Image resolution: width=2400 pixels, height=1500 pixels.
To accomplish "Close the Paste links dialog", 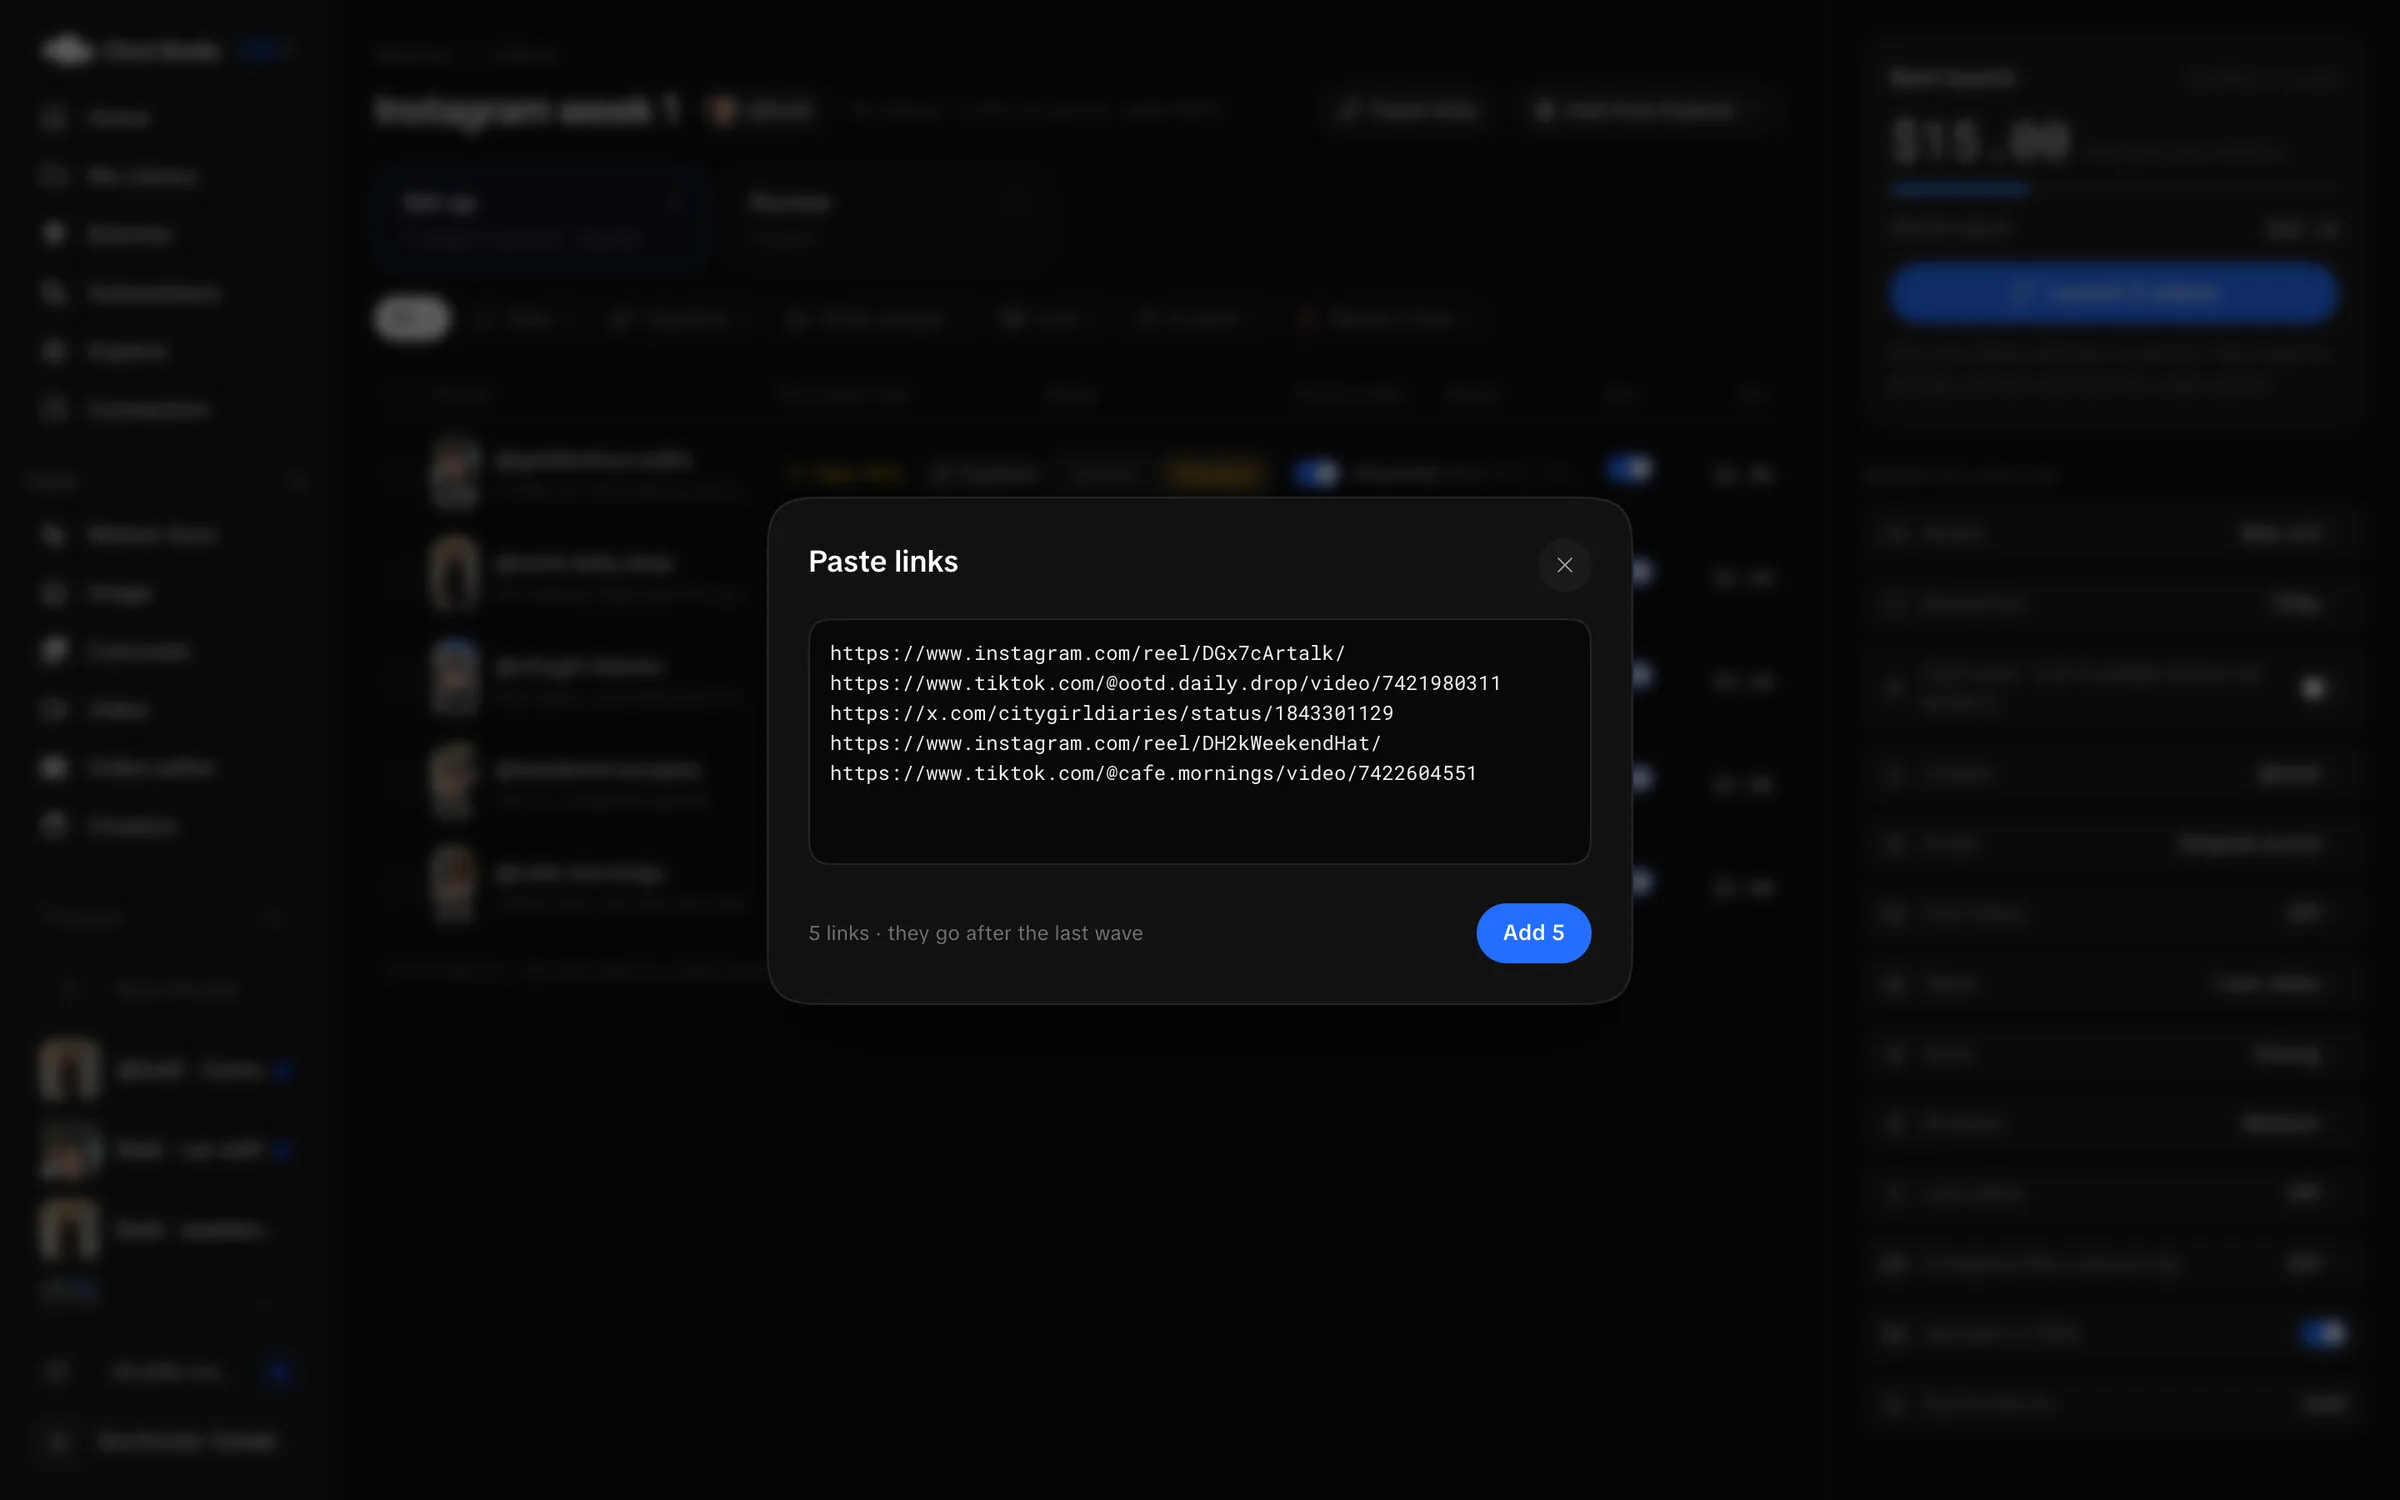I will 1564,565.
